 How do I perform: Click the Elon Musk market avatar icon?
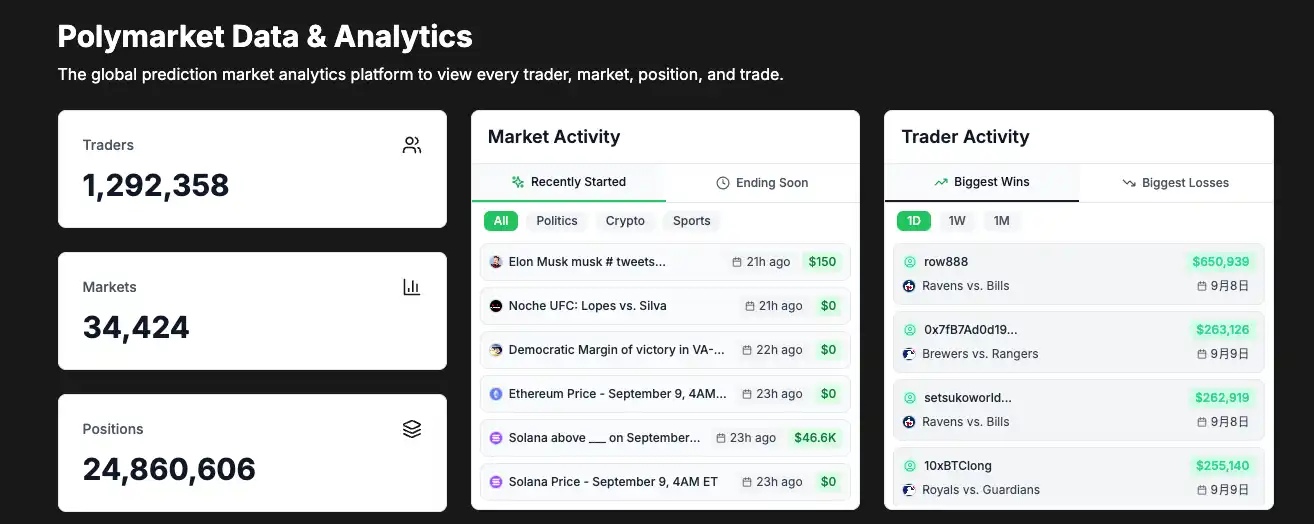pos(496,262)
